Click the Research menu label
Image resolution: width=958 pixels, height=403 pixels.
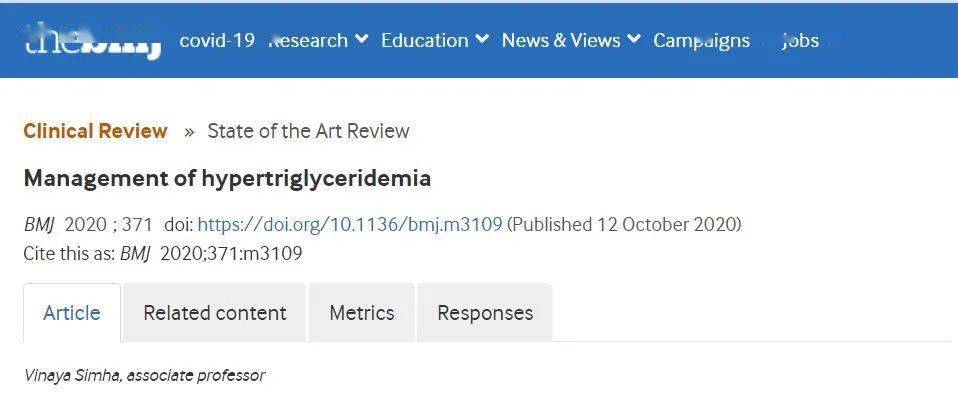coord(309,41)
